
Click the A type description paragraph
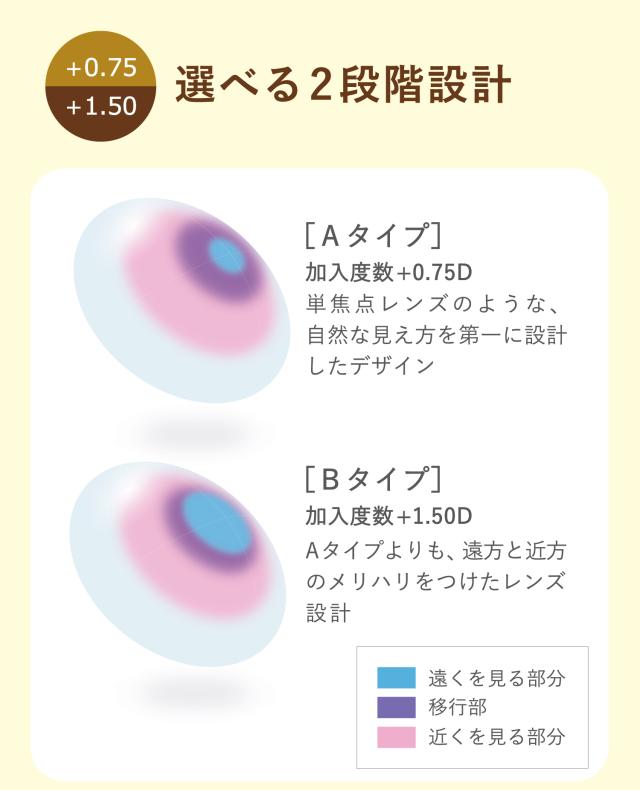pyautogui.click(x=434, y=334)
